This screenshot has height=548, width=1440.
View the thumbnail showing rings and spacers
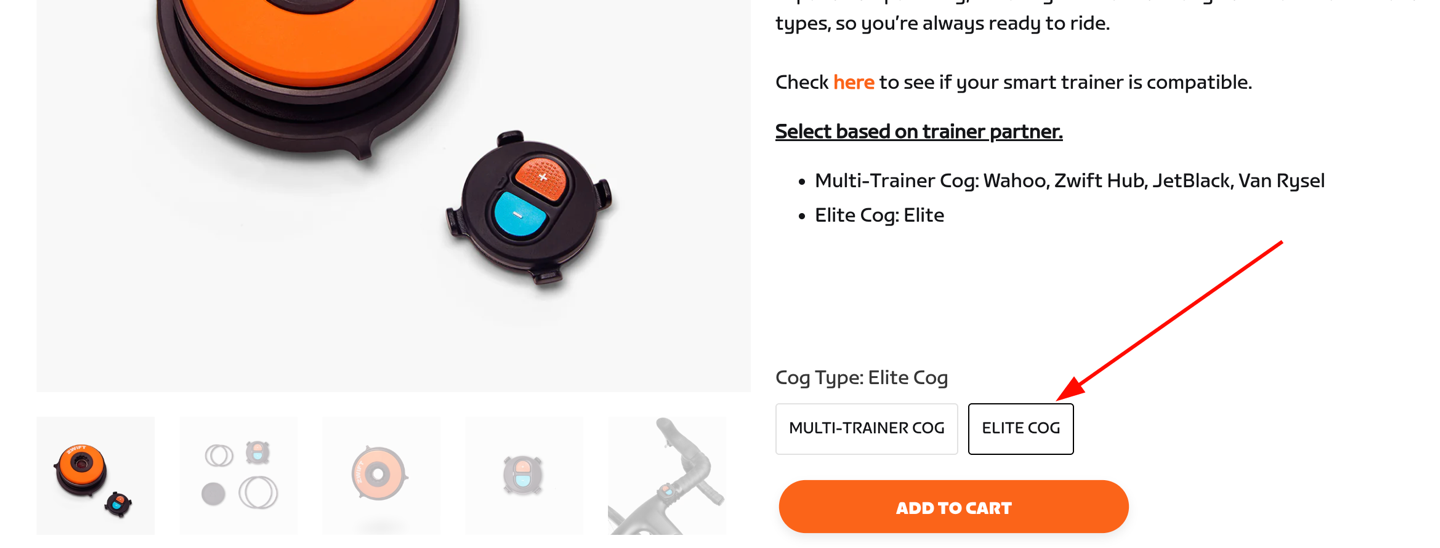(x=239, y=475)
